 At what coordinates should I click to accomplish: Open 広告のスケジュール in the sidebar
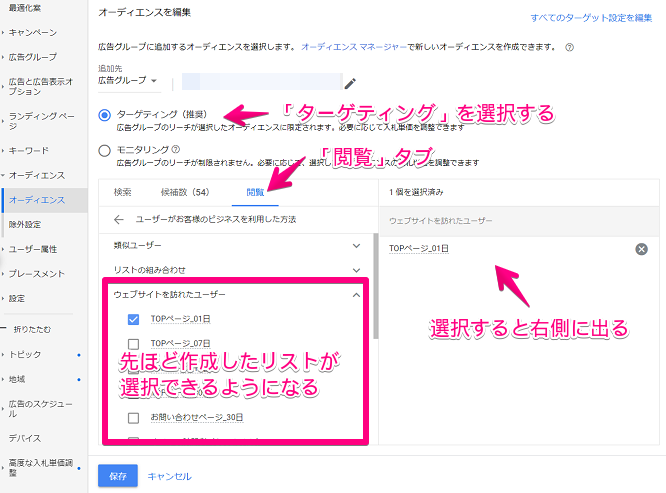(40, 408)
